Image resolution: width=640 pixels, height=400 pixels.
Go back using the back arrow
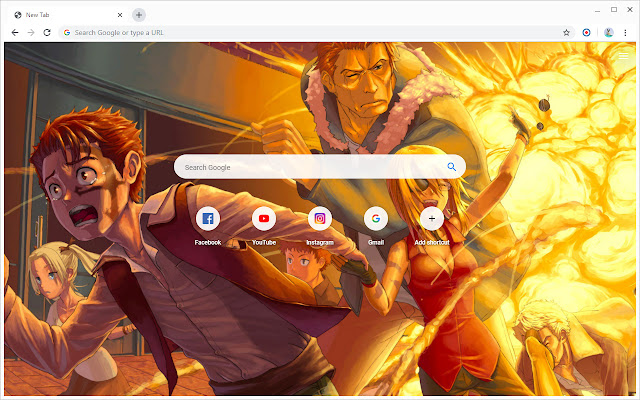pos(15,33)
